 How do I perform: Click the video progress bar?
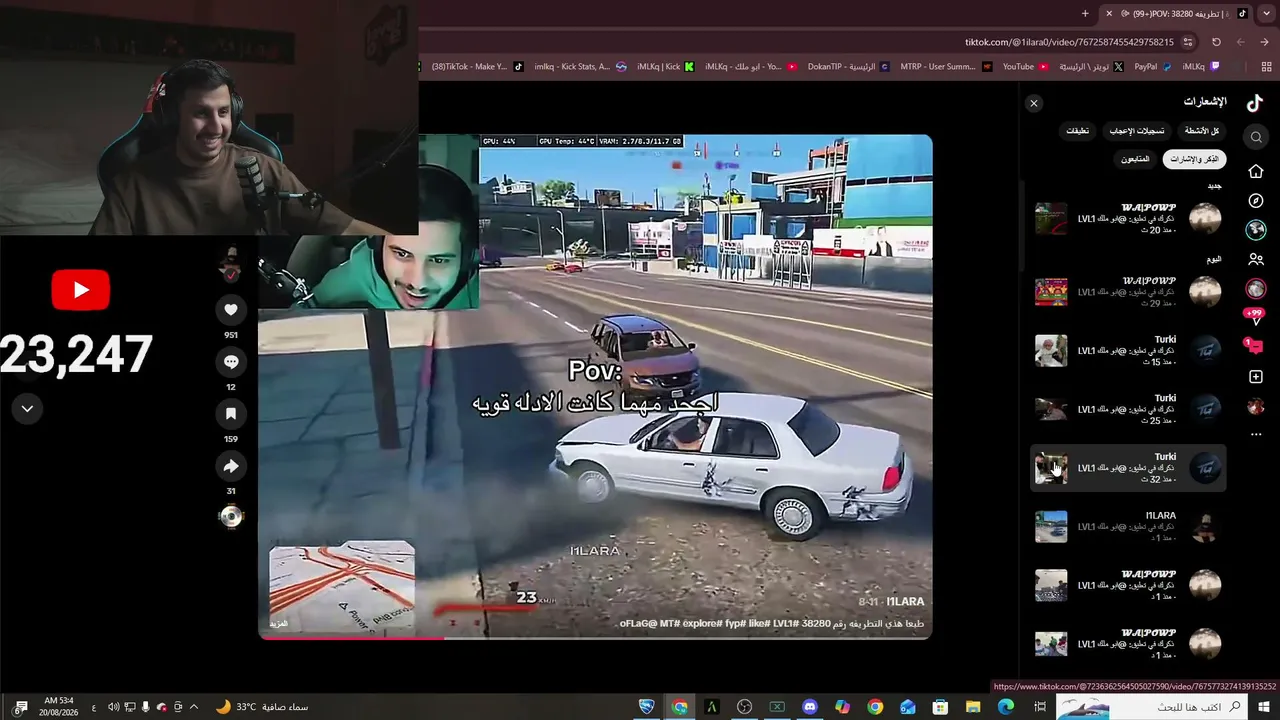coord(595,637)
